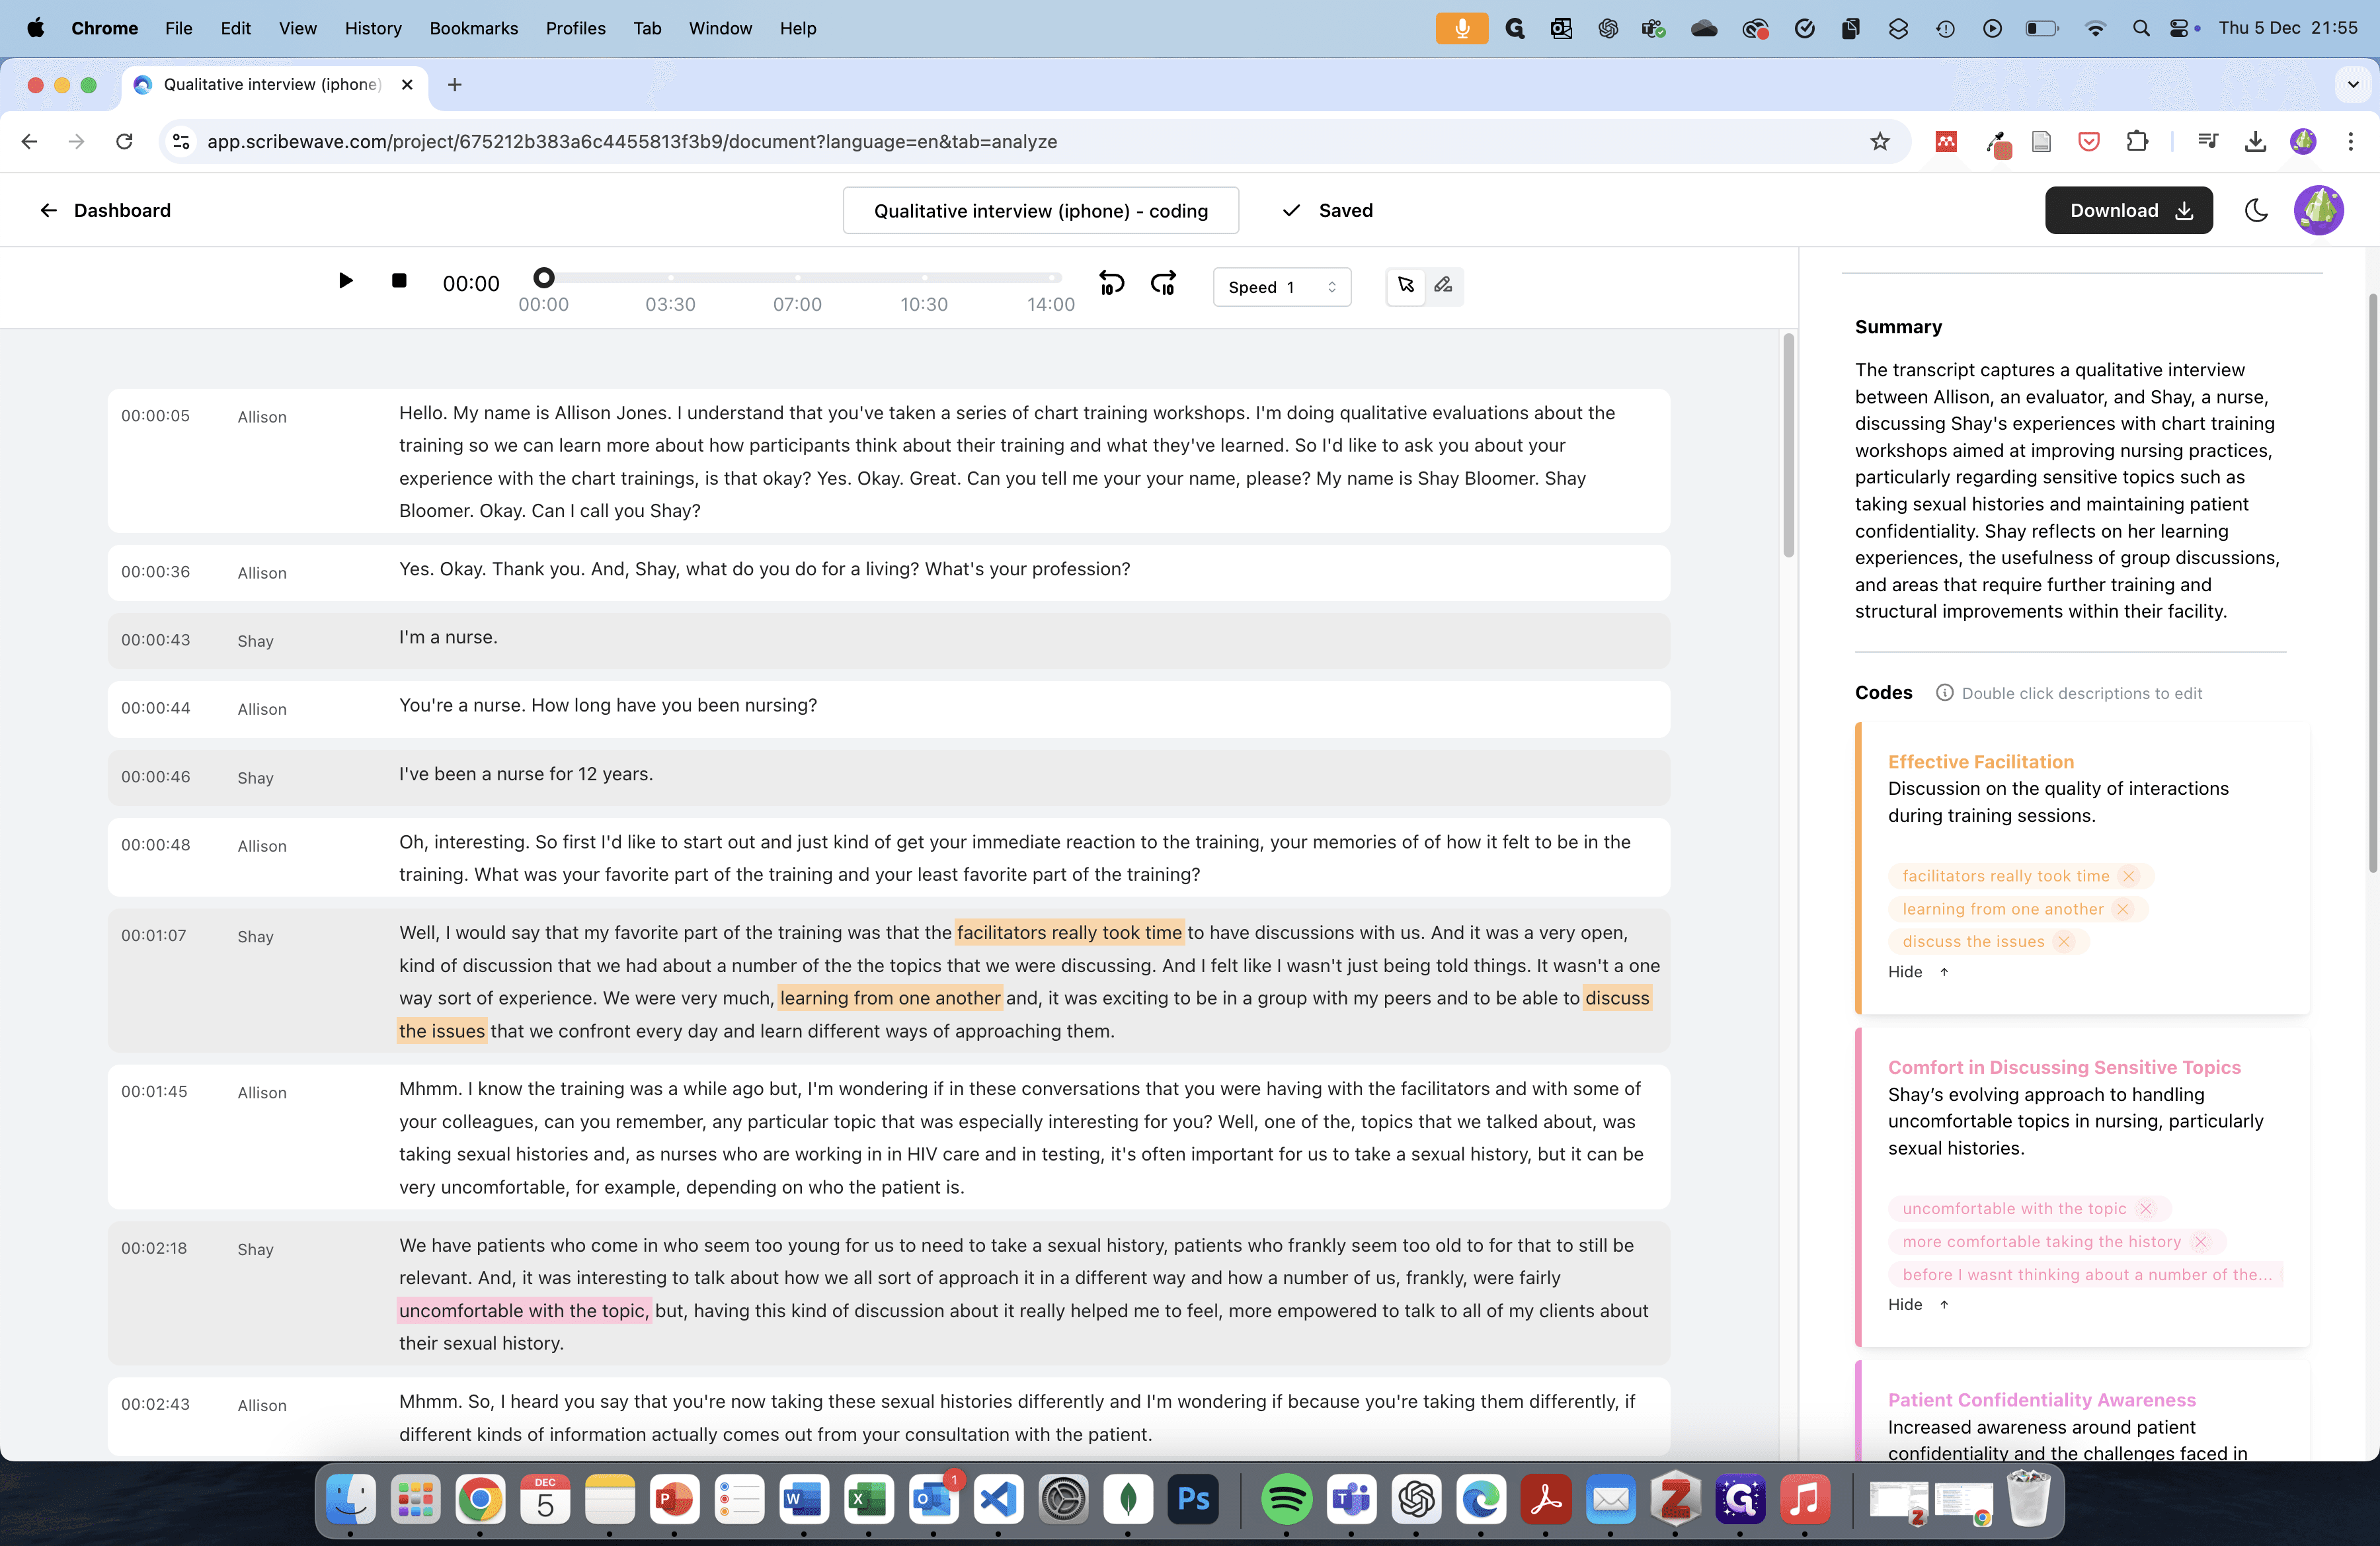Bookmark this page with star icon
Screen dimensions: 2380x1546
click(x=1879, y=141)
